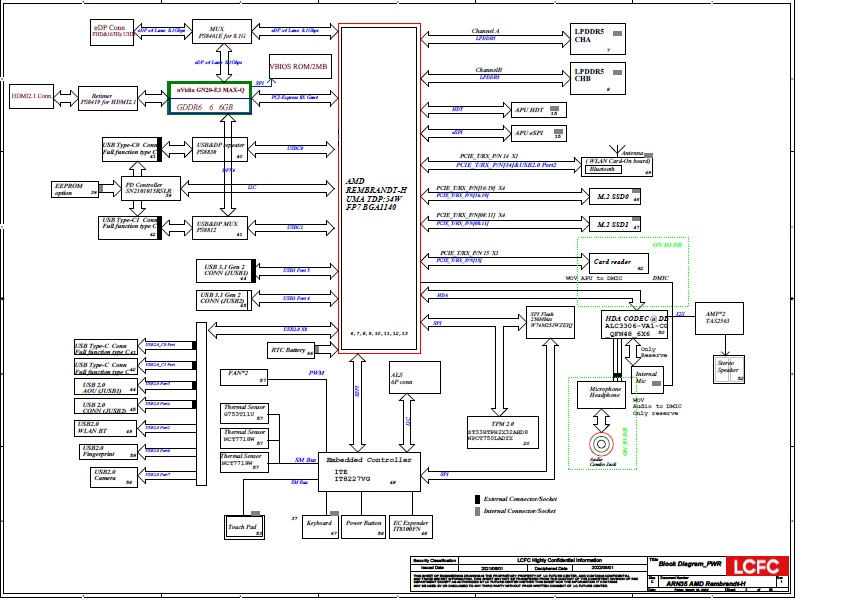Select the WOV APU to DMIC label
Image resolution: width=851 pixels, height=601 pixels.
(594, 278)
